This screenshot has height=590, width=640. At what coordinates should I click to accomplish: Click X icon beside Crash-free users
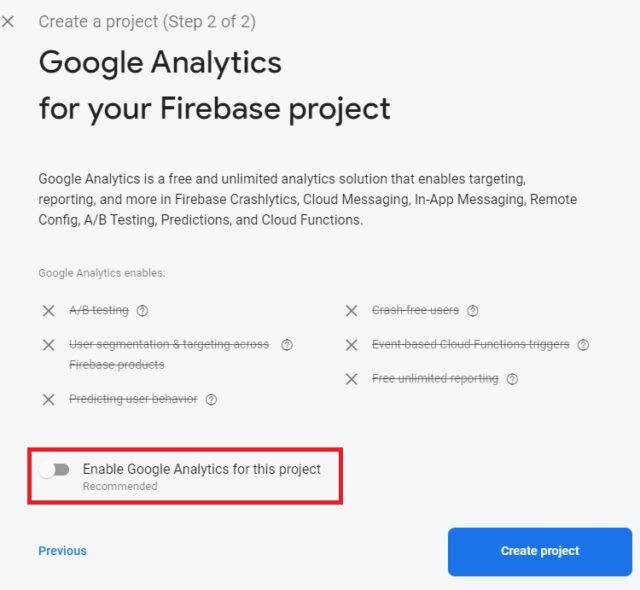click(351, 311)
